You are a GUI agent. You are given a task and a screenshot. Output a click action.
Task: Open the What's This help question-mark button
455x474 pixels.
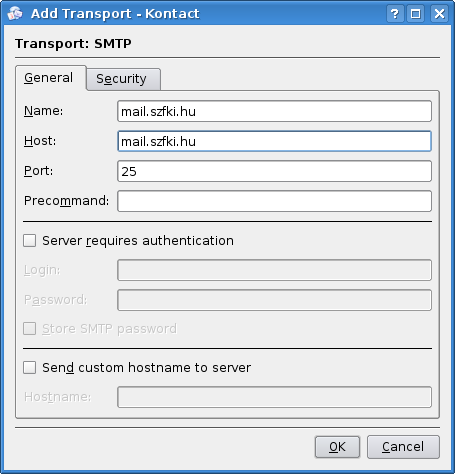pyautogui.click(x=395, y=14)
